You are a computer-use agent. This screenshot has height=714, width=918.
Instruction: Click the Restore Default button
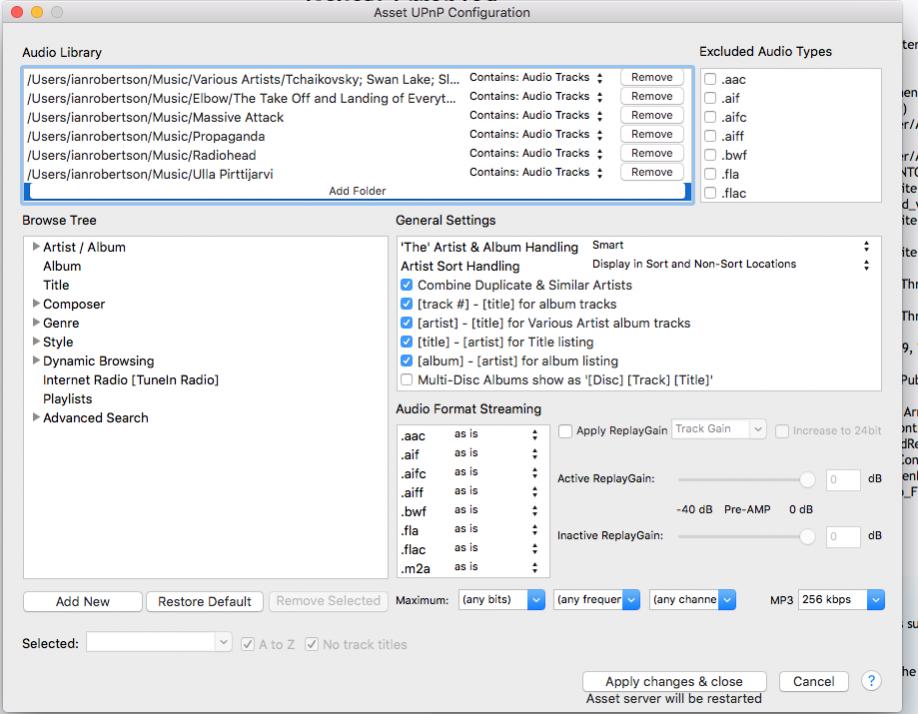(x=205, y=601)
